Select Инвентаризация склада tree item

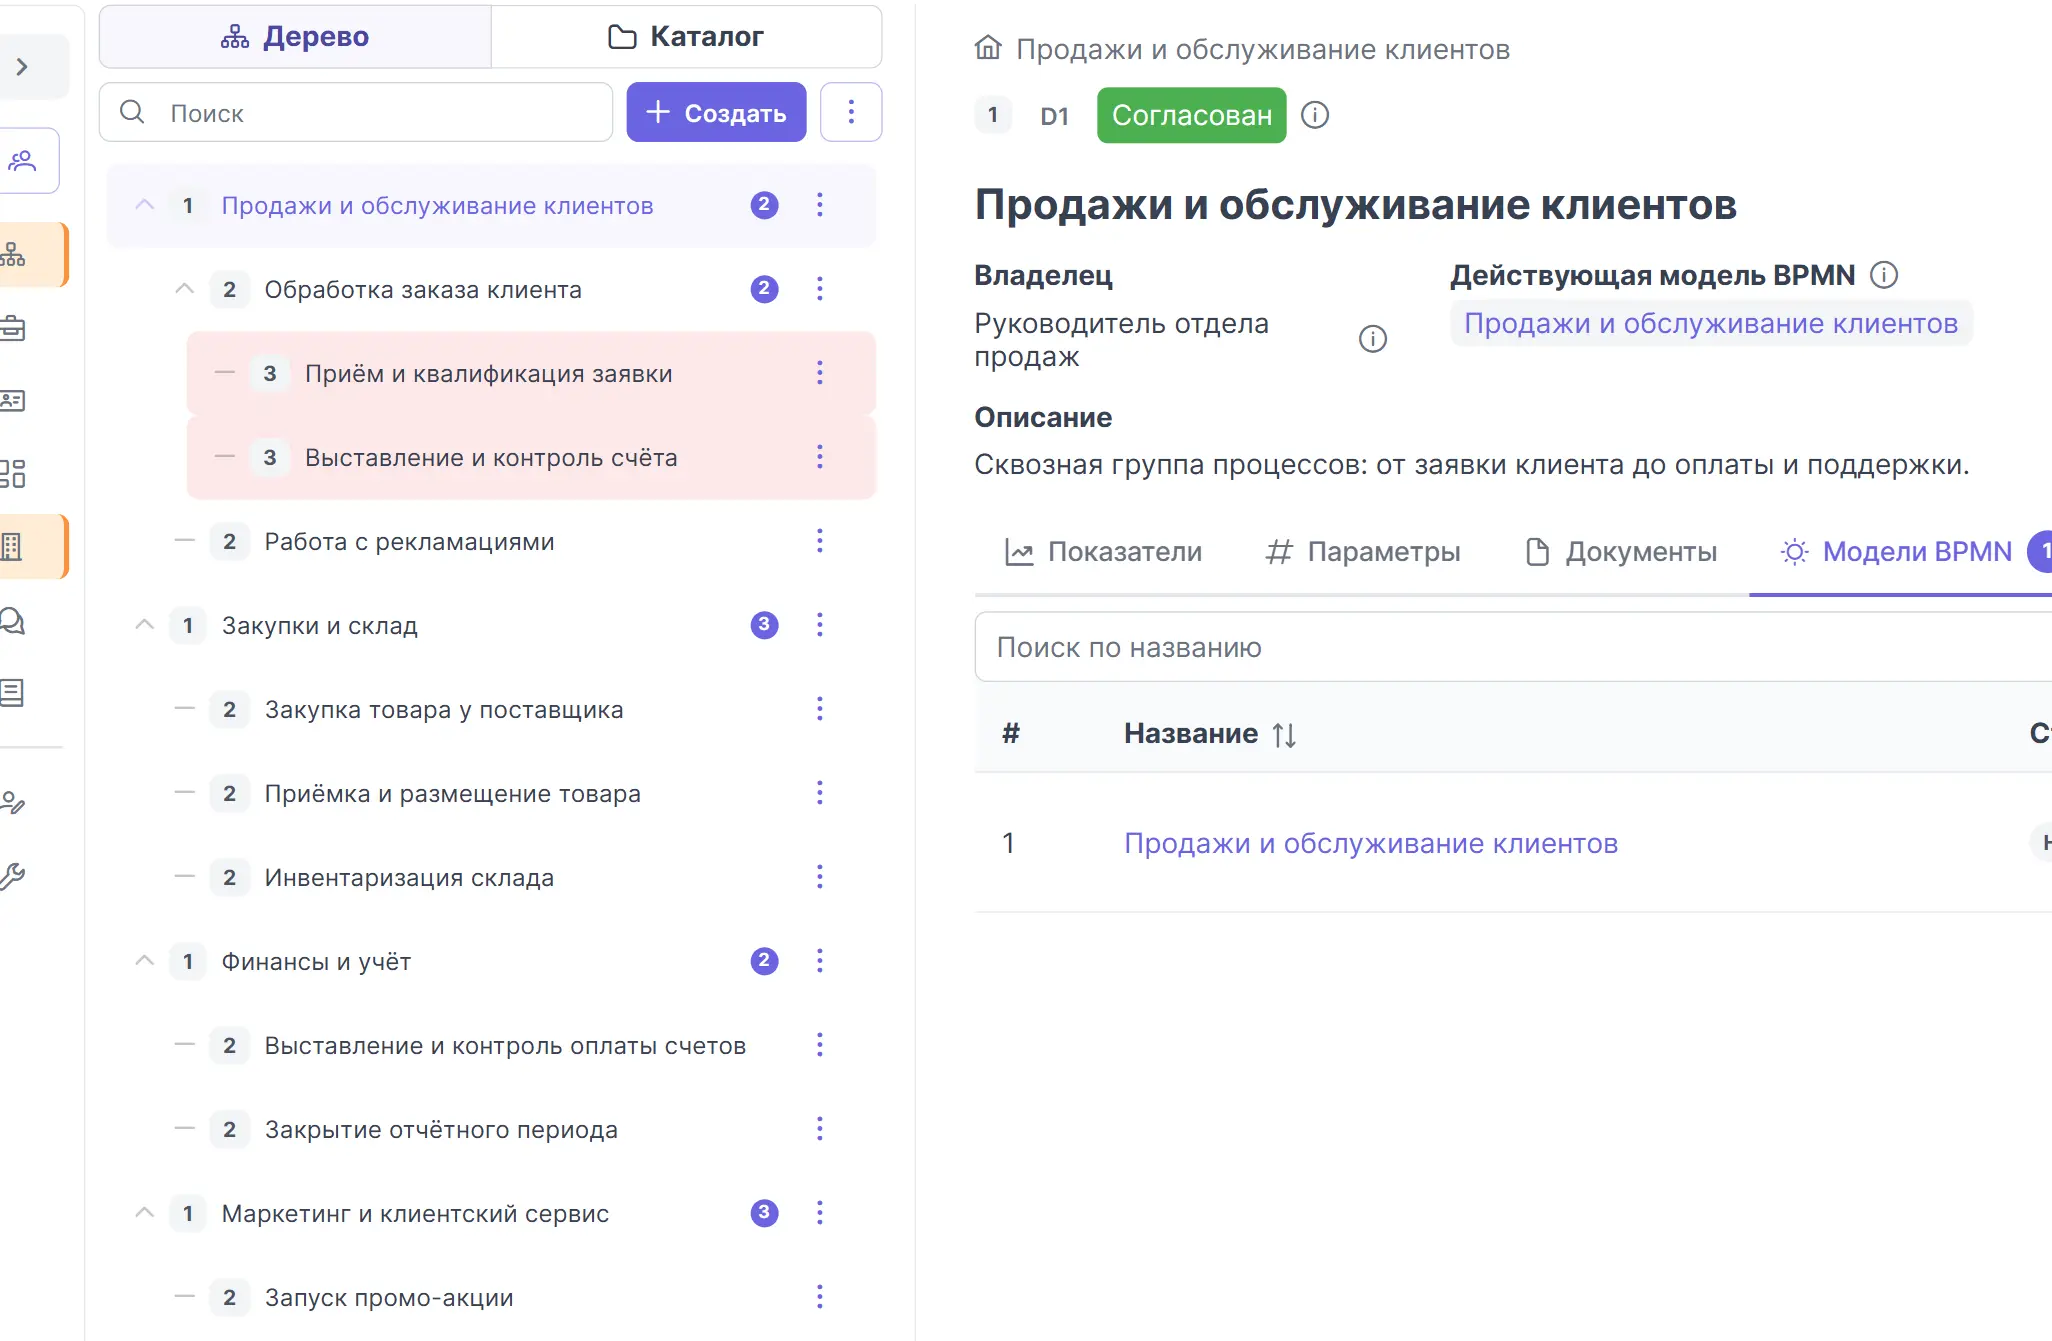pos(409,877)
